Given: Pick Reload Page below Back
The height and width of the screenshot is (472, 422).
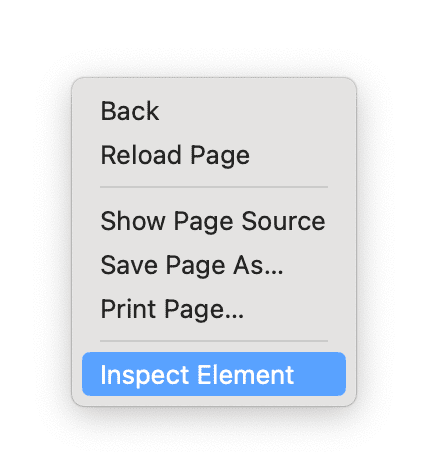Looking at the screenshot, I should click(214, 155).
